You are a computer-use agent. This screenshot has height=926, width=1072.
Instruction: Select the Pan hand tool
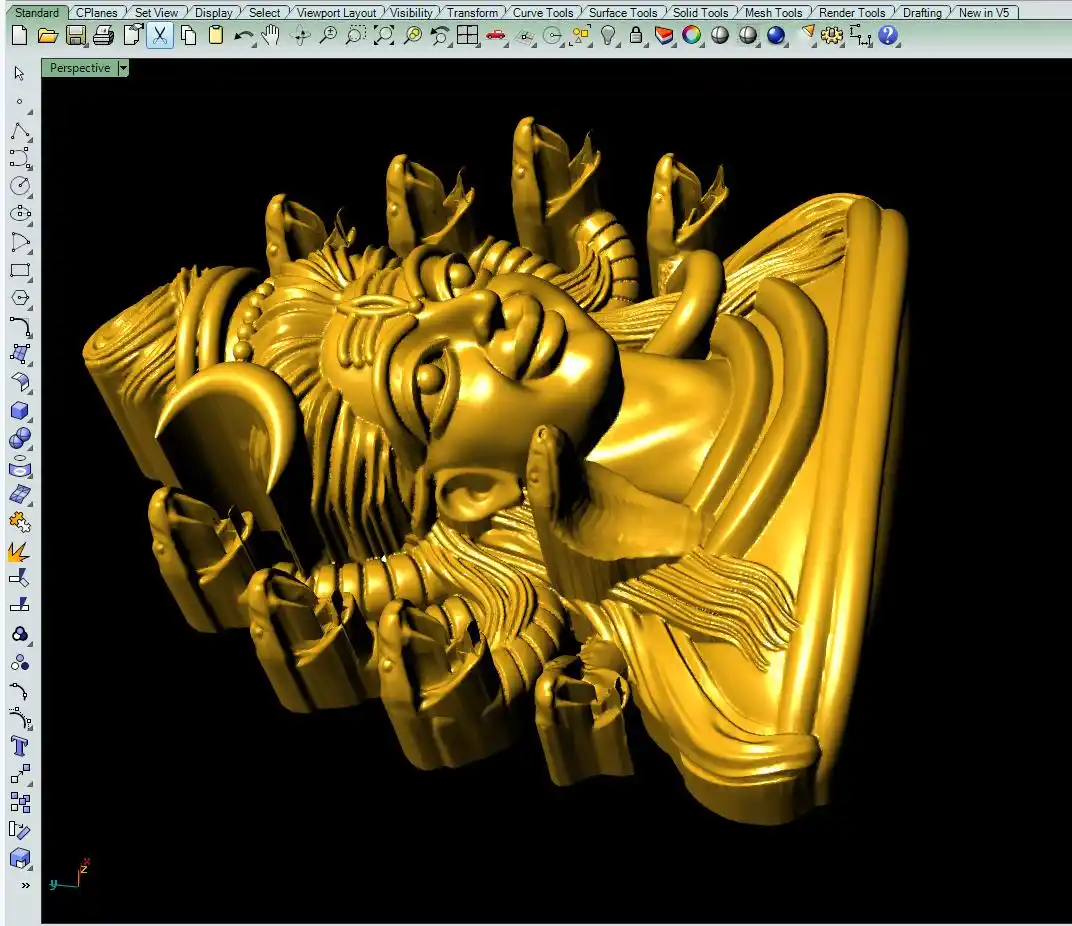pos(271,36)
